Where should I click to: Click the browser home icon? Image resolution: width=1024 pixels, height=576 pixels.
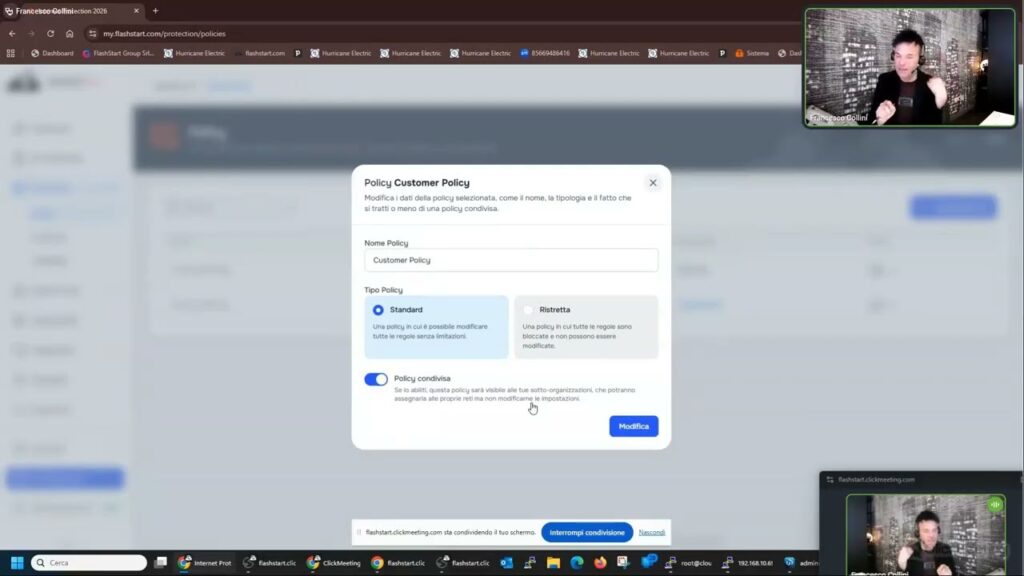point(70,33)
